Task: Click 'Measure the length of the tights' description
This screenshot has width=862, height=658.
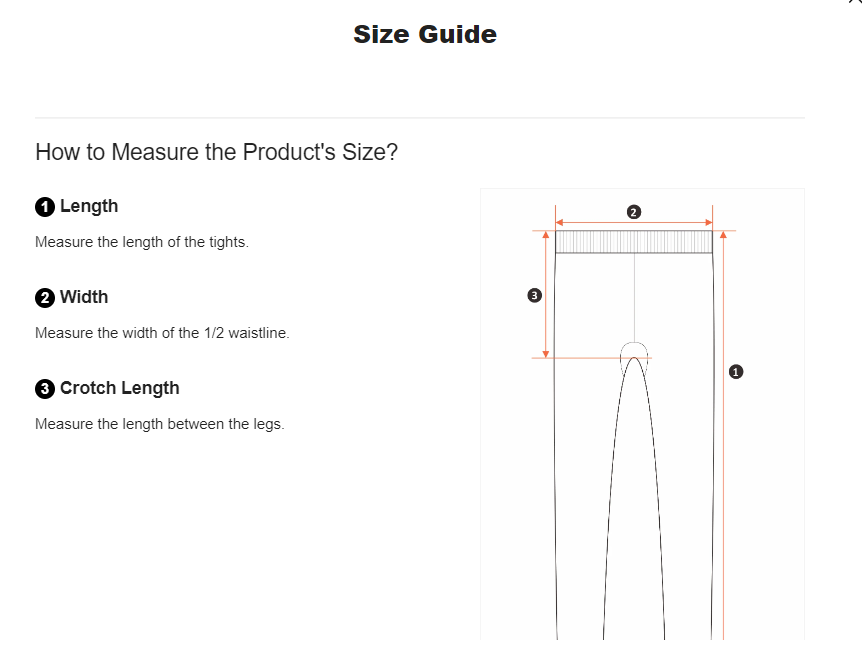Action: tap(142, 242)
